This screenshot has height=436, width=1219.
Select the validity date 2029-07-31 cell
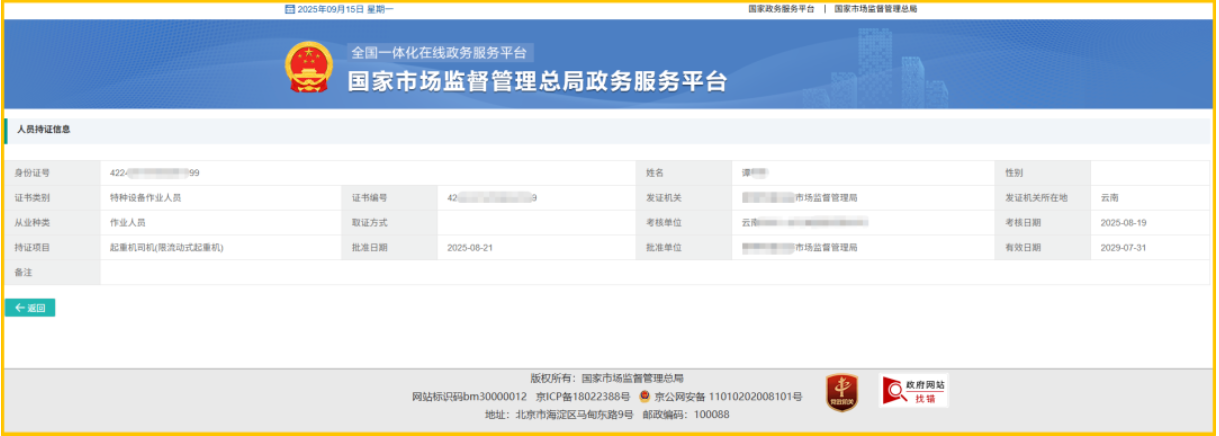tap(1123, 247)
